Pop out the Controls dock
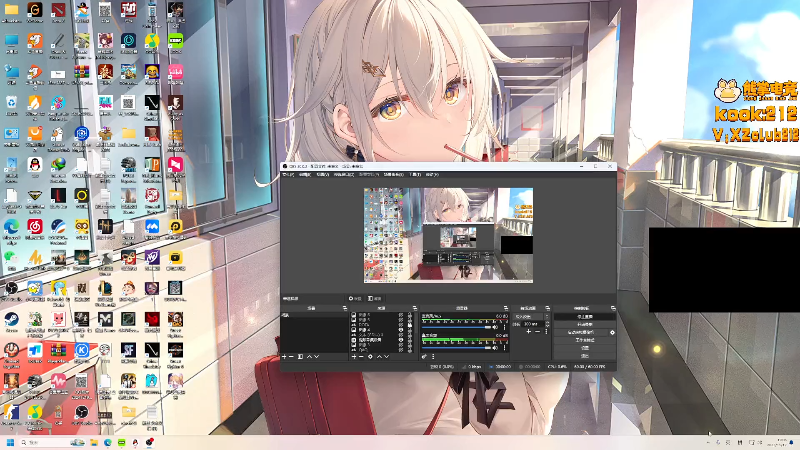The width and height of the screenshot is (800, 450). click(613, 308)
